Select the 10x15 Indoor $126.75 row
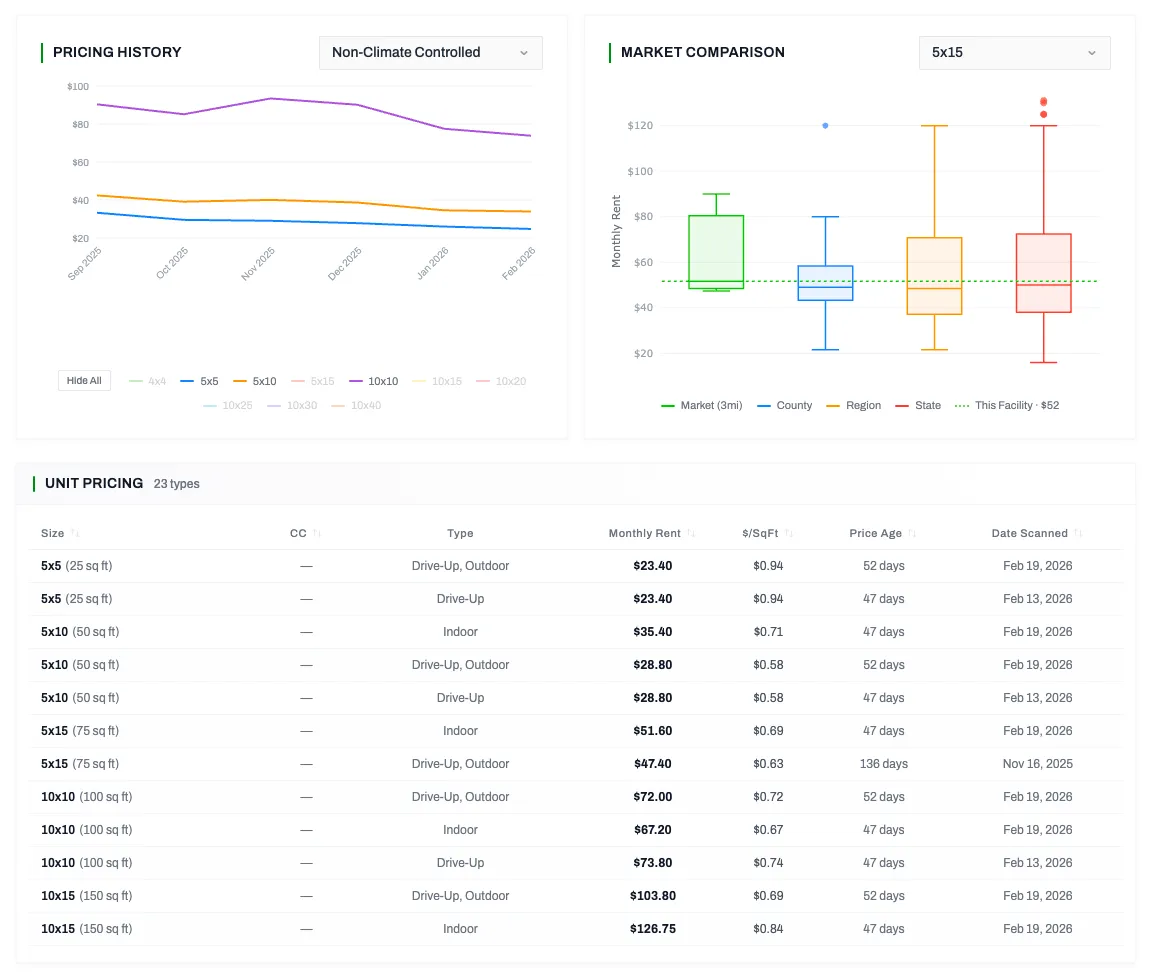 tap(575, 929)
